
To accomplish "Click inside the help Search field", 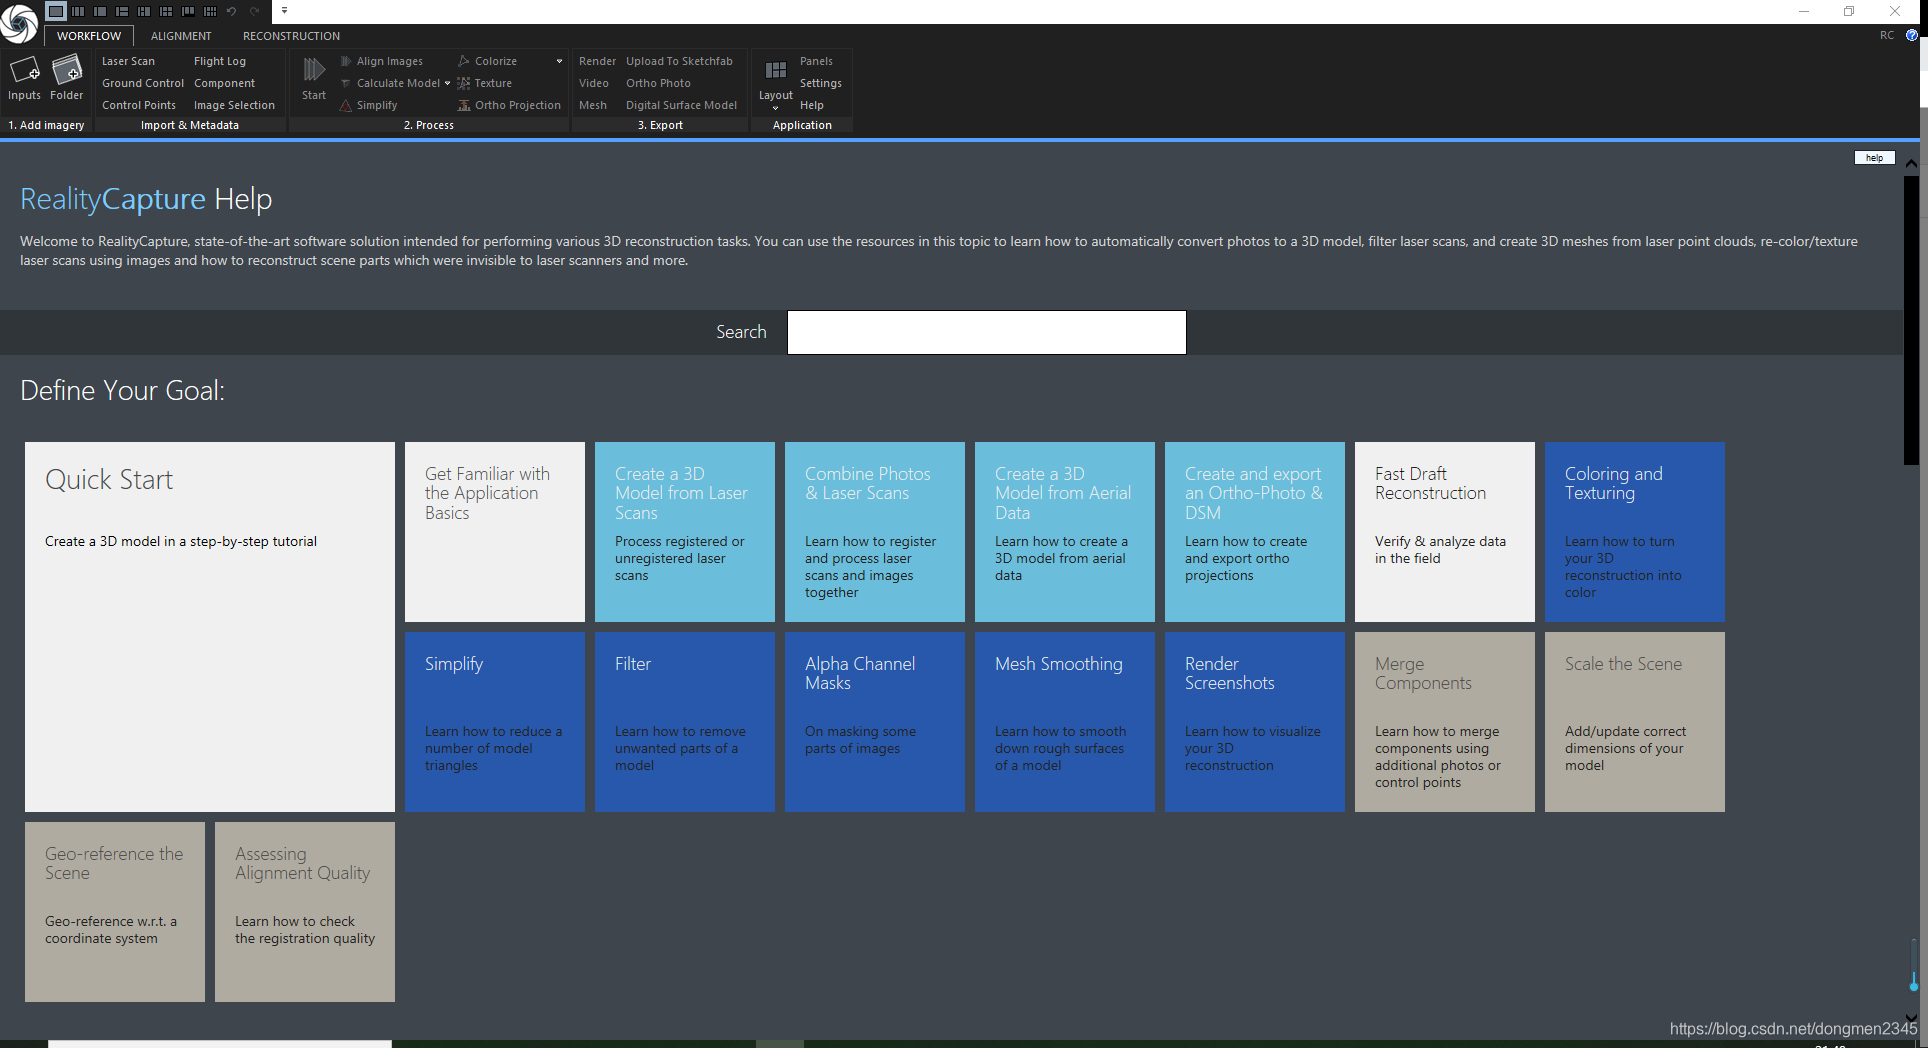I will pos(986,332).
